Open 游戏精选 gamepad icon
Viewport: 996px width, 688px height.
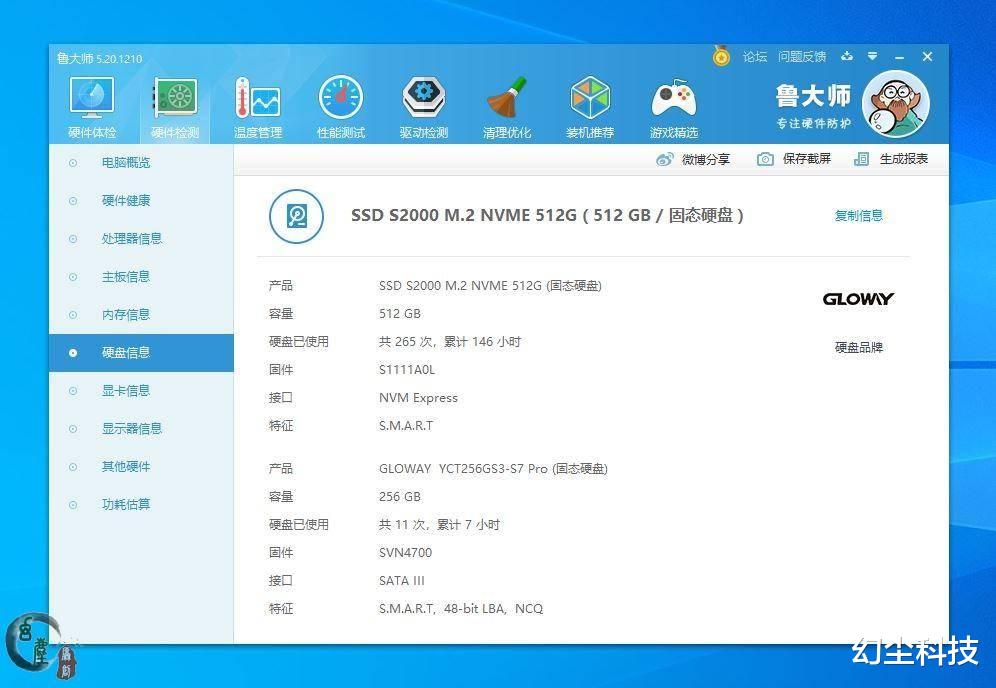point(673,107)
